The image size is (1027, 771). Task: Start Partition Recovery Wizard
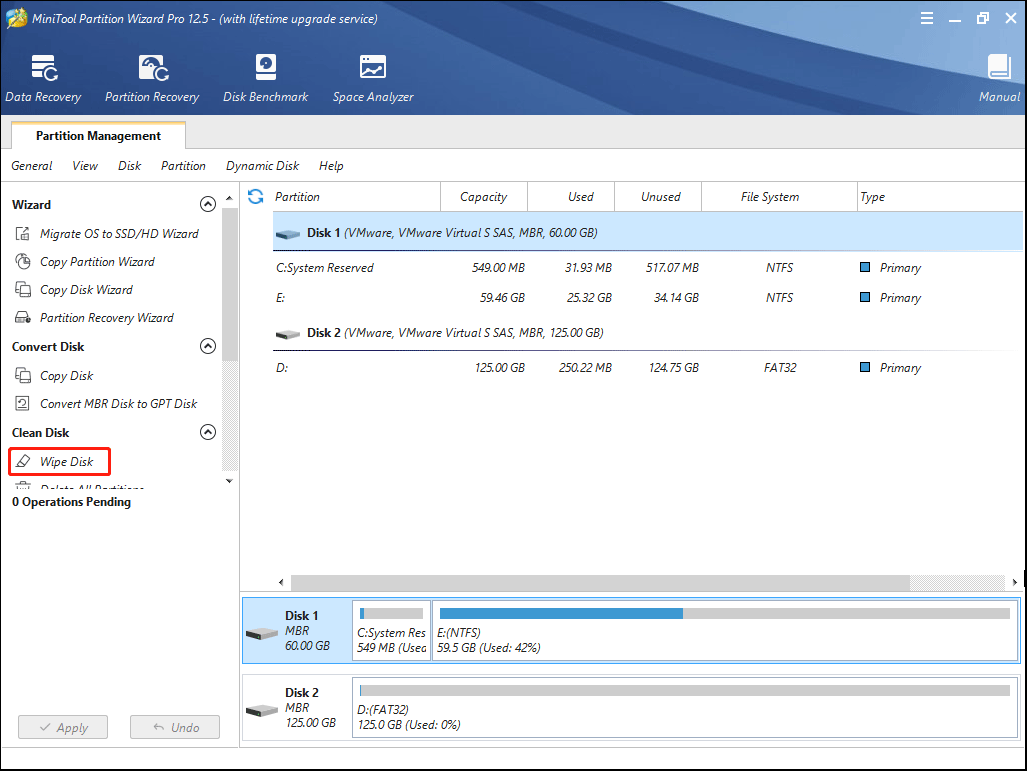[107, 318]
